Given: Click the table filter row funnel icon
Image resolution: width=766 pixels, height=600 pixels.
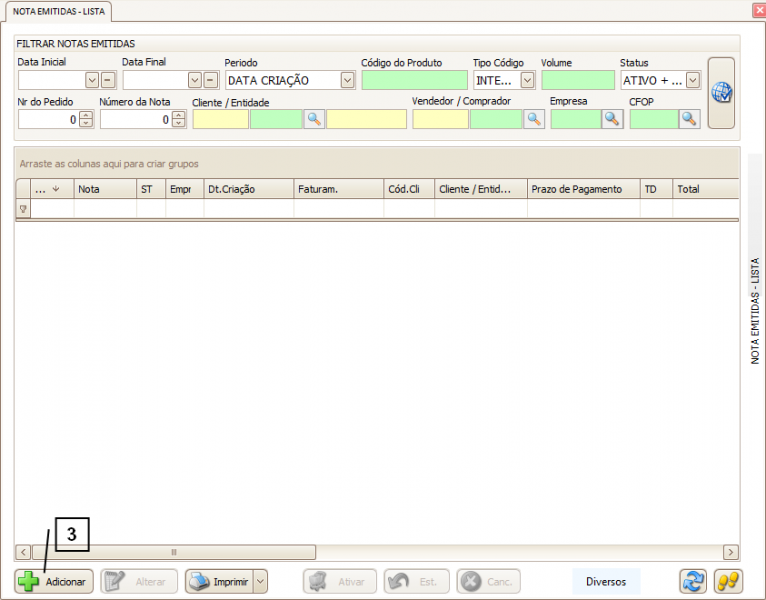Looking at the screenshot, I should 23,209.
